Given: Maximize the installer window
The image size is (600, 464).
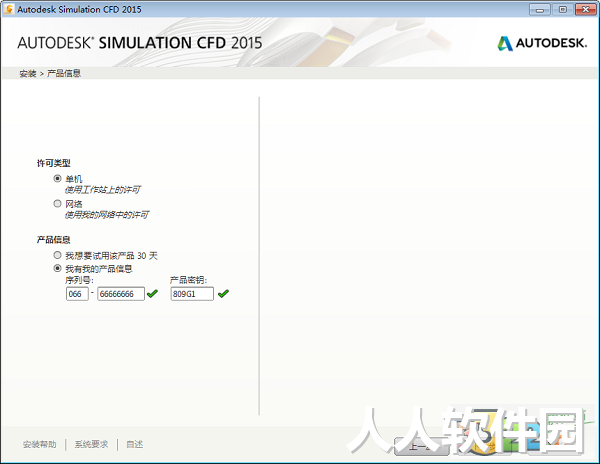Looking at the screenshot, I should (x=562, y=10).
